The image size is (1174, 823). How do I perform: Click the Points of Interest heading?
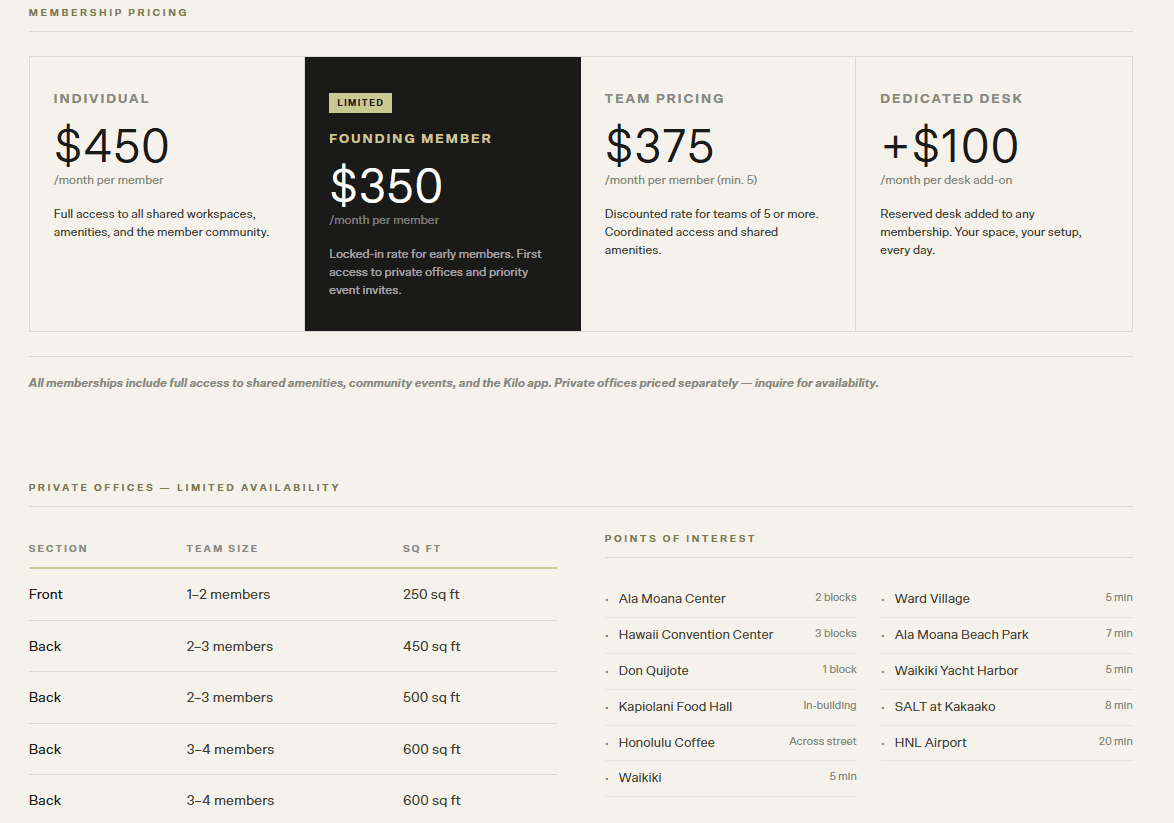point(680,538)
